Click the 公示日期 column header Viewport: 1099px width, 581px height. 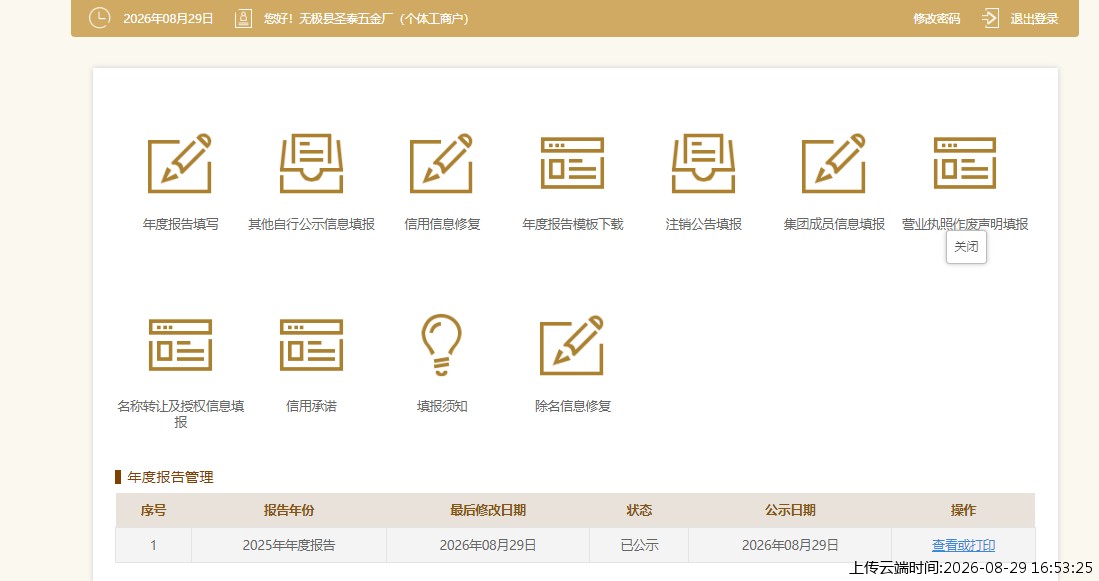click(790, 510)
